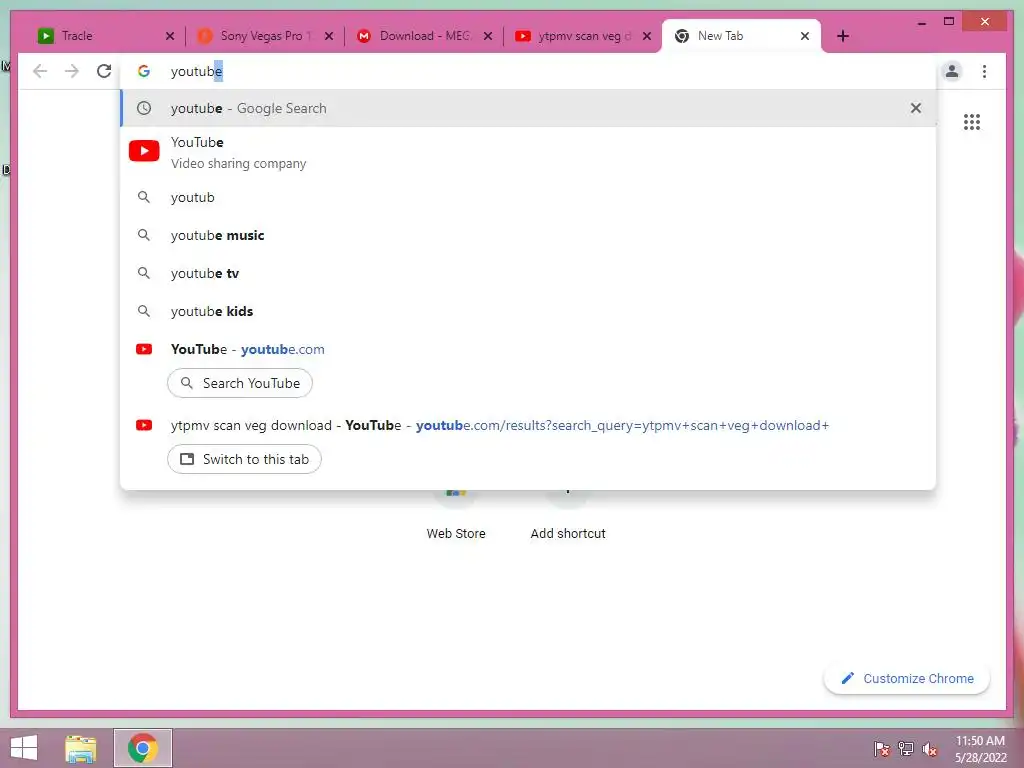Close the Tracle tab
This screenshot has height=768, width=1024.
tap(170, 36)
